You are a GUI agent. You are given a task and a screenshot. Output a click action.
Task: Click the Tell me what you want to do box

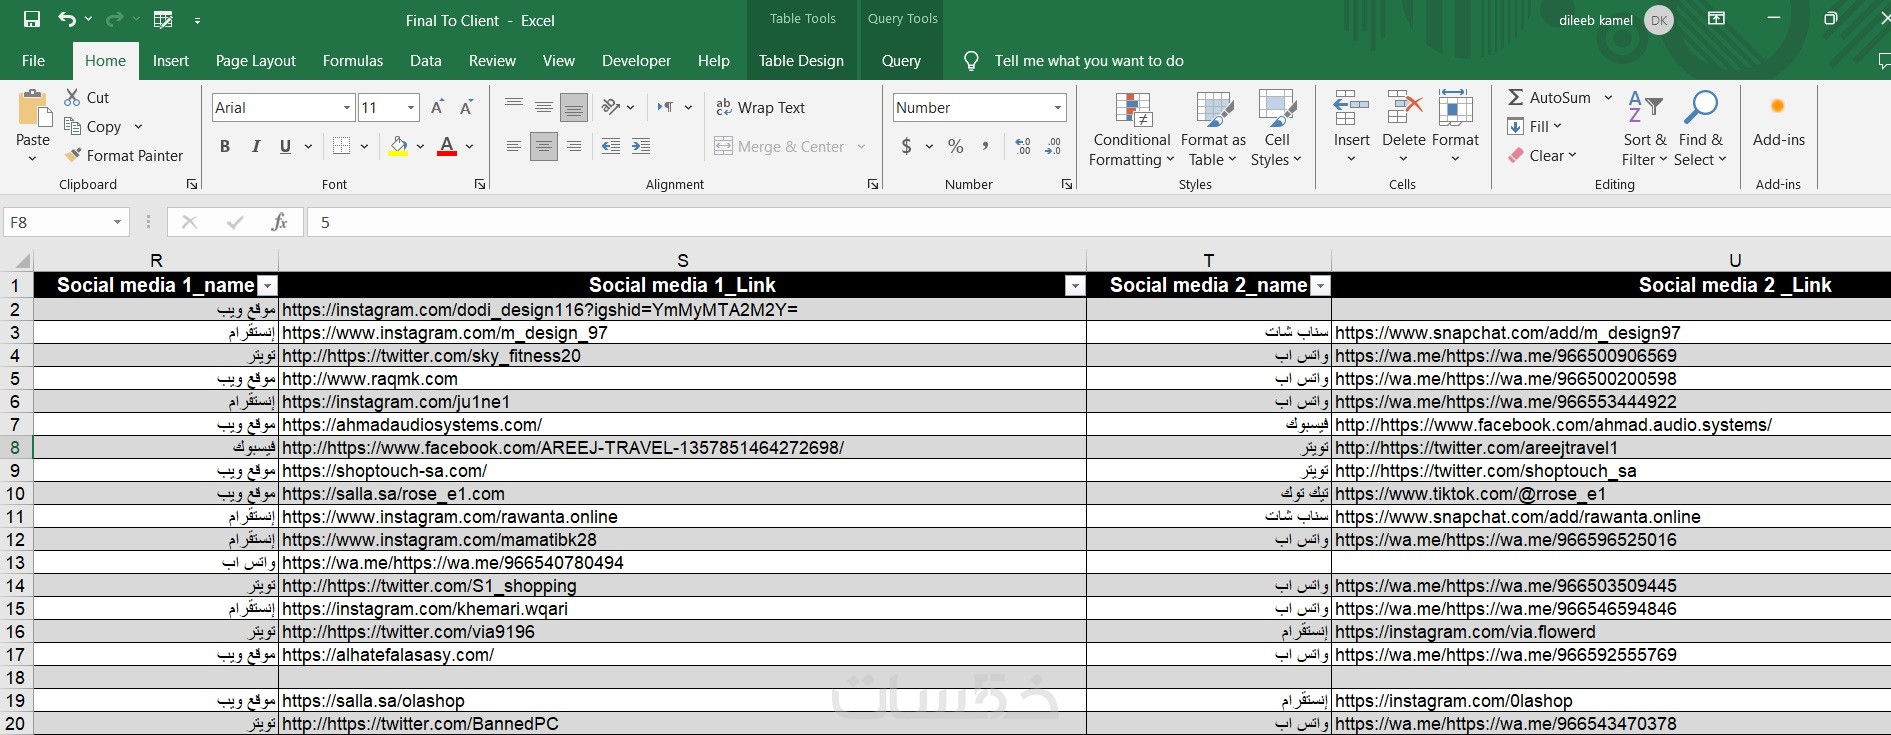(x=1088, y=60)
